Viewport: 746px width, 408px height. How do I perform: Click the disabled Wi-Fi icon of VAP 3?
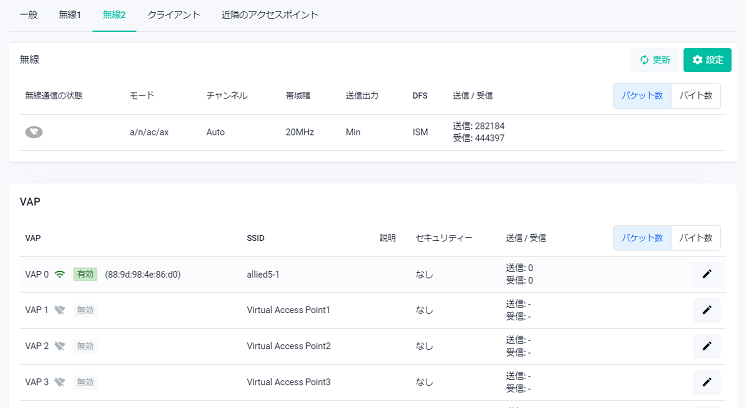tap(59, 382)
